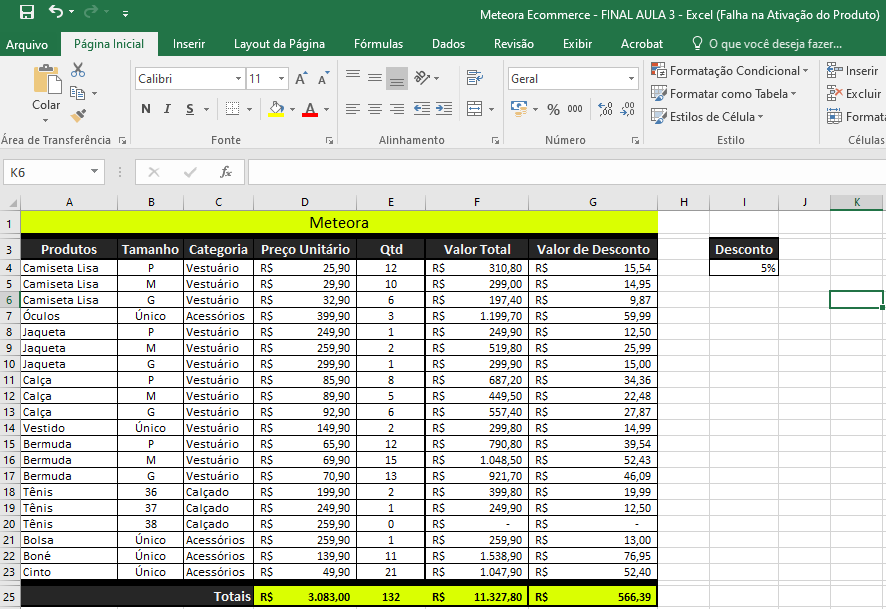886x609 pixels.
Task: Click the Cut scissors icon
Action: click(78, 70)
